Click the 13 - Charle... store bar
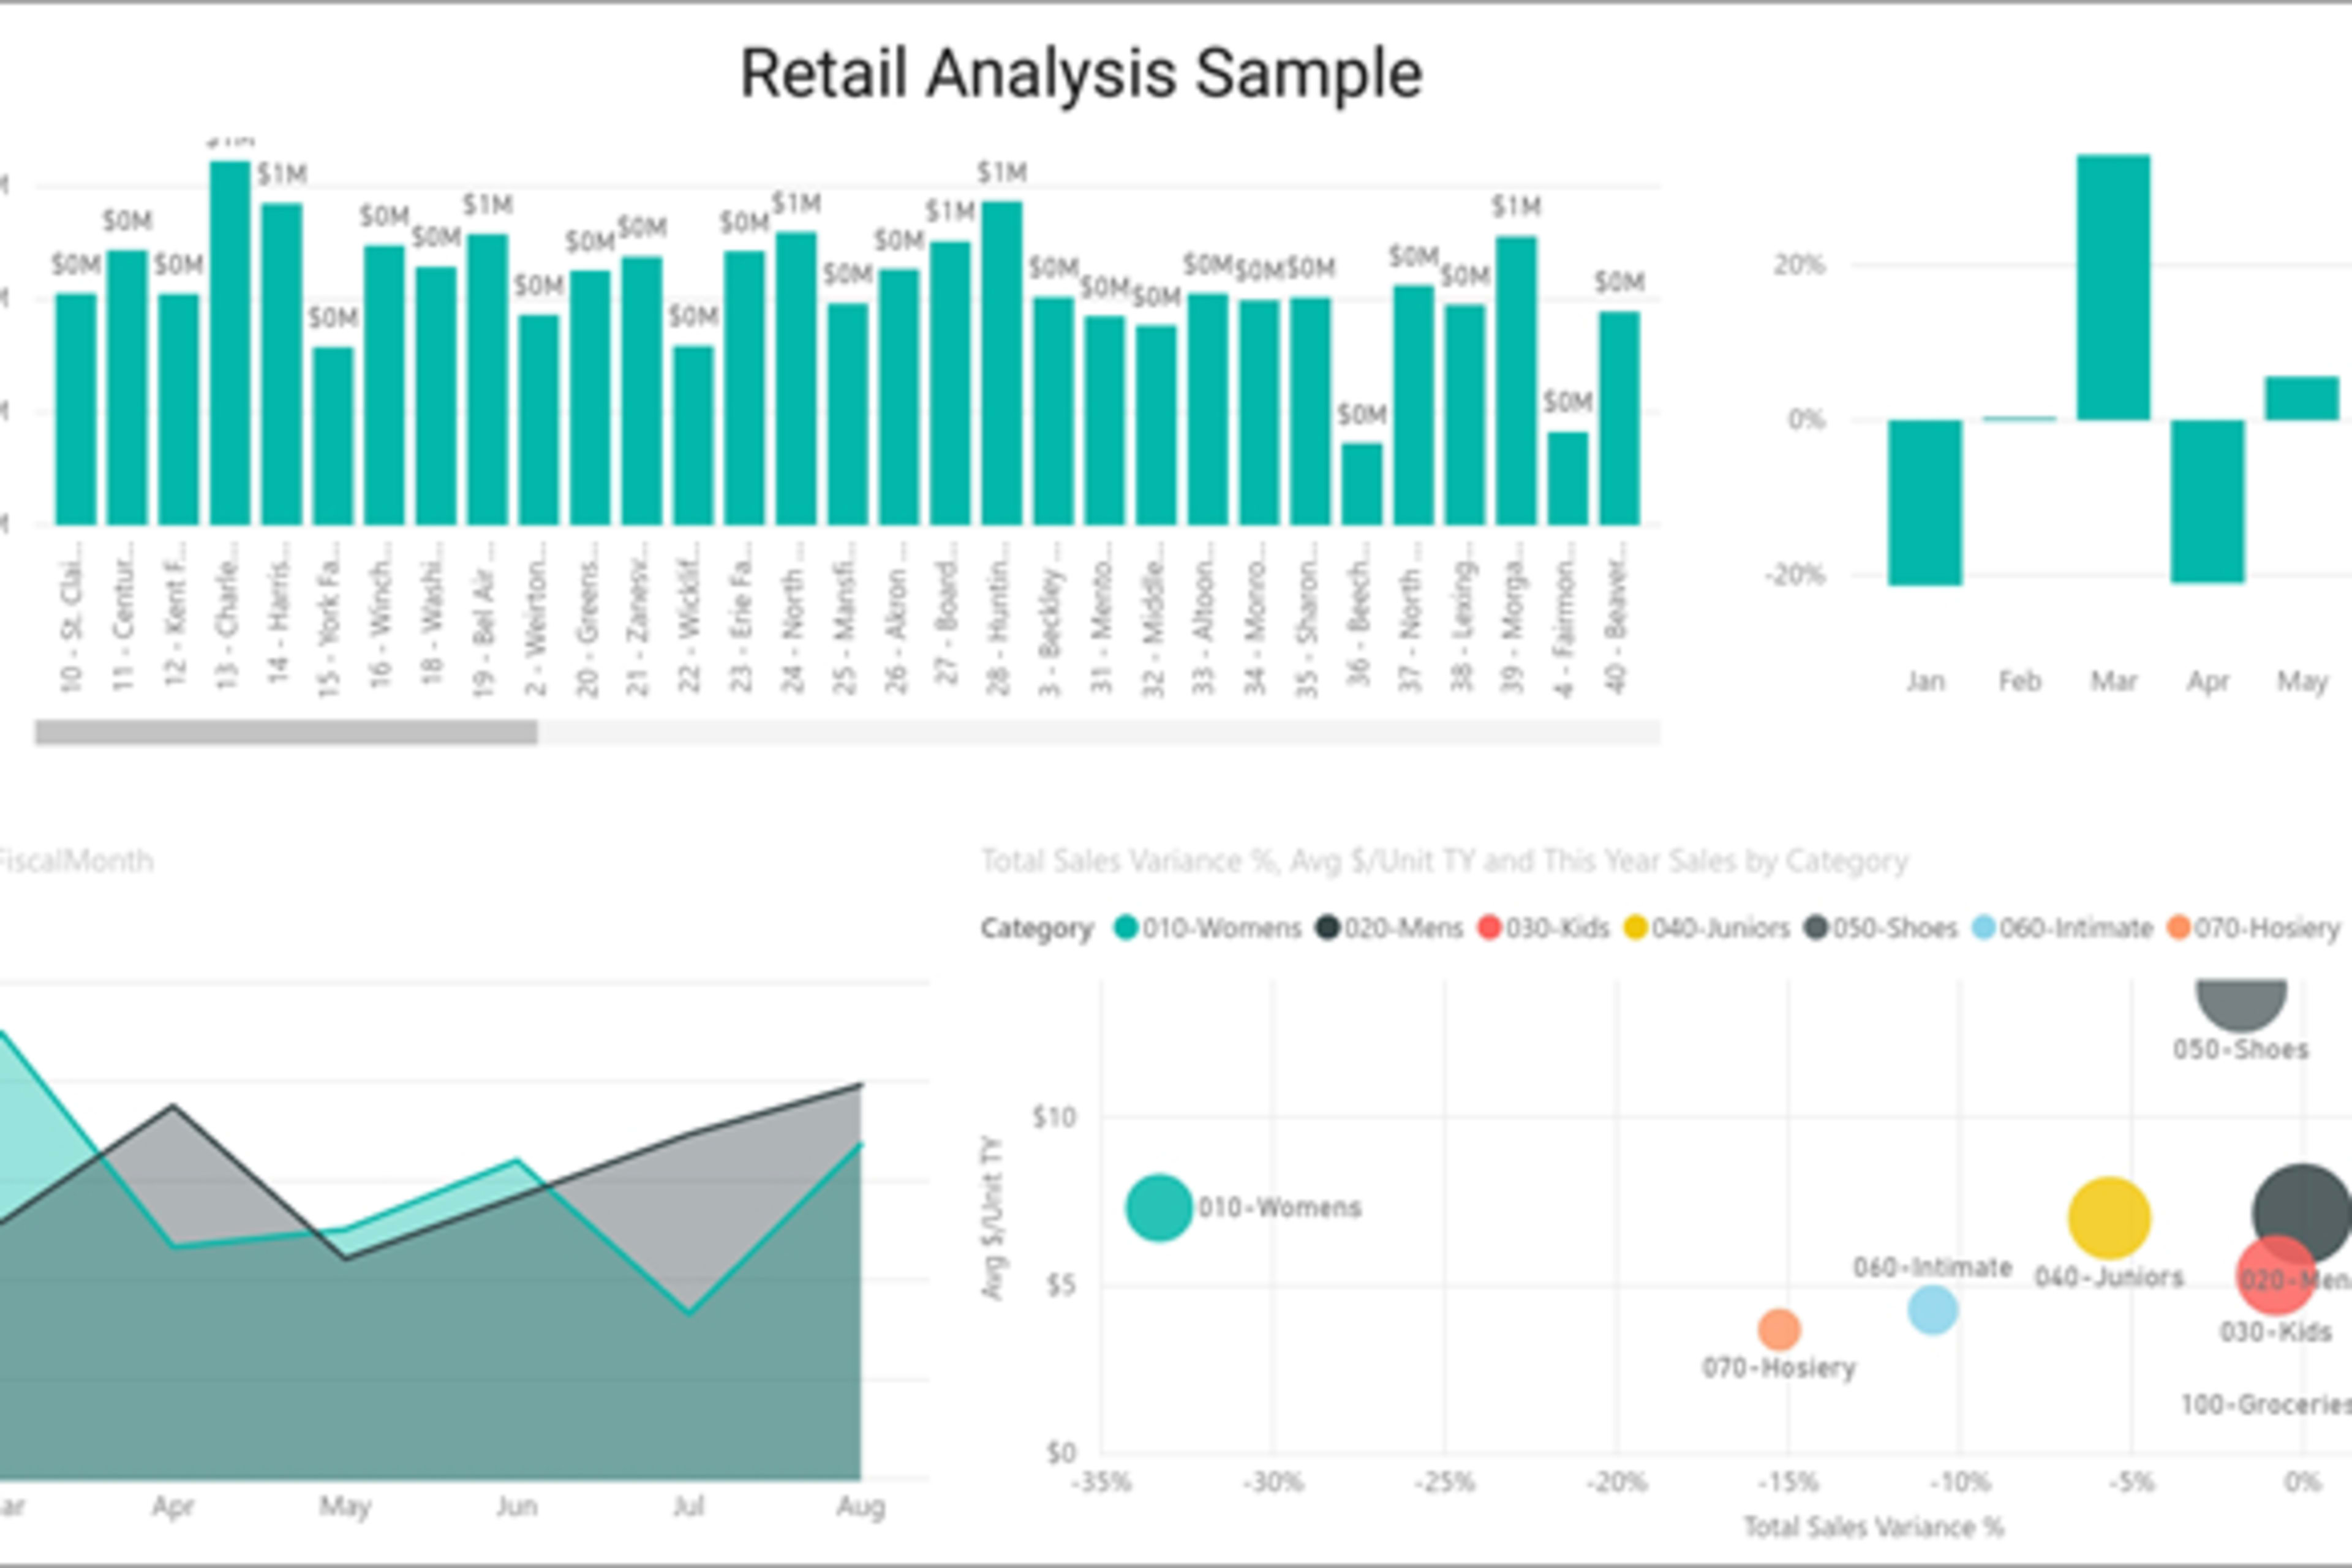The height and width of the screenshot is (1568, 2352). [x=230, y=343]
